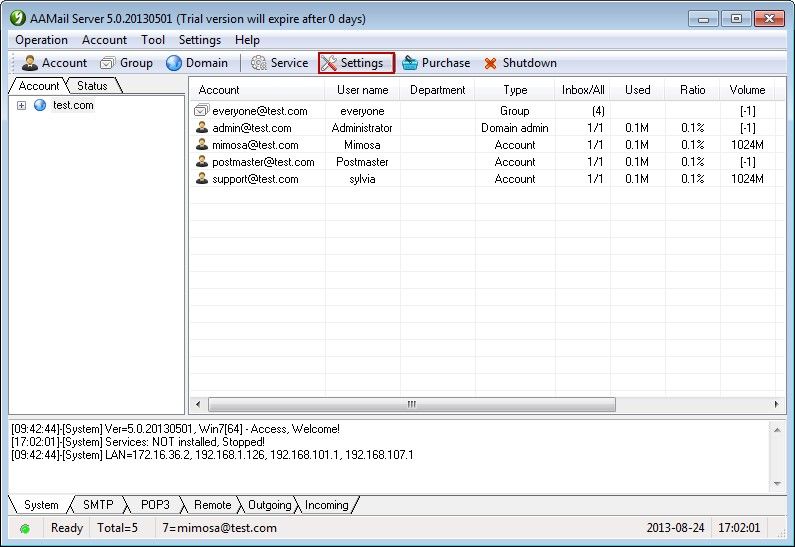Click 'Total=5' in the status bar
795x547 pixels.
118,528
